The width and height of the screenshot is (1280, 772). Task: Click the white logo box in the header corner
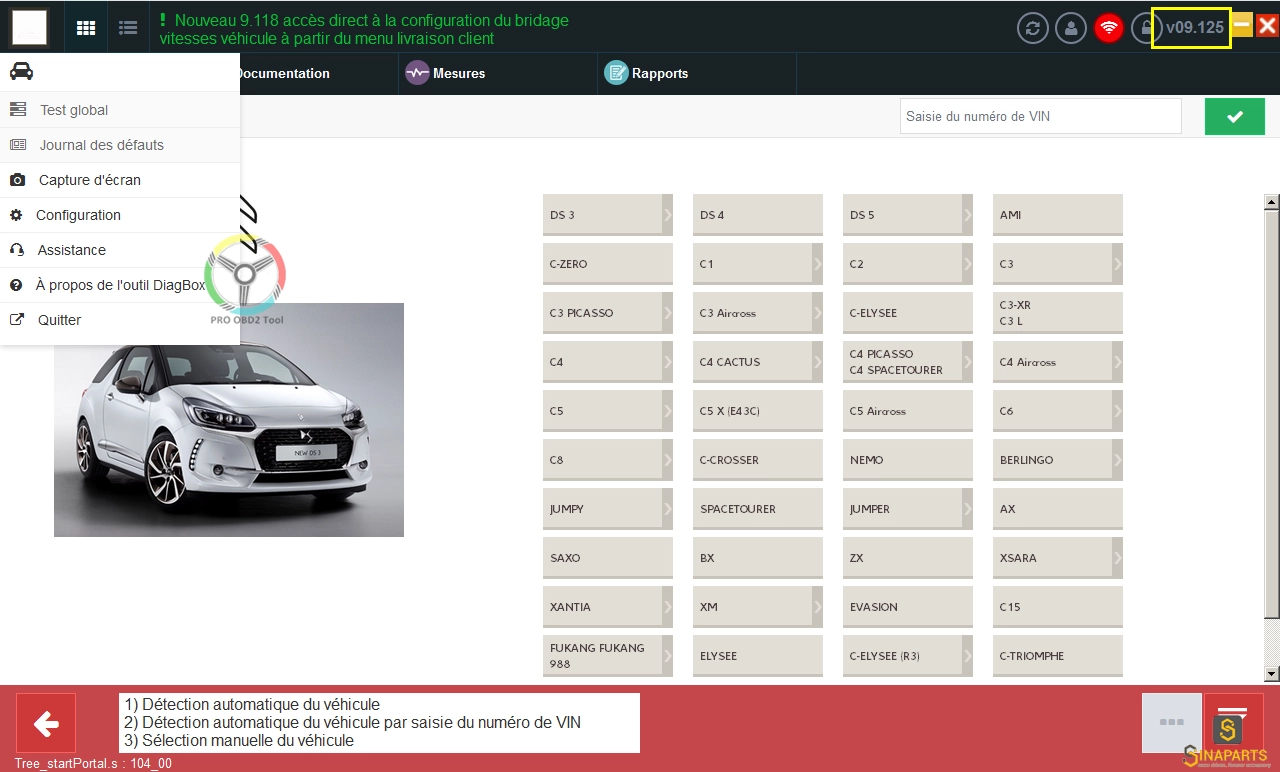(29, 27)
